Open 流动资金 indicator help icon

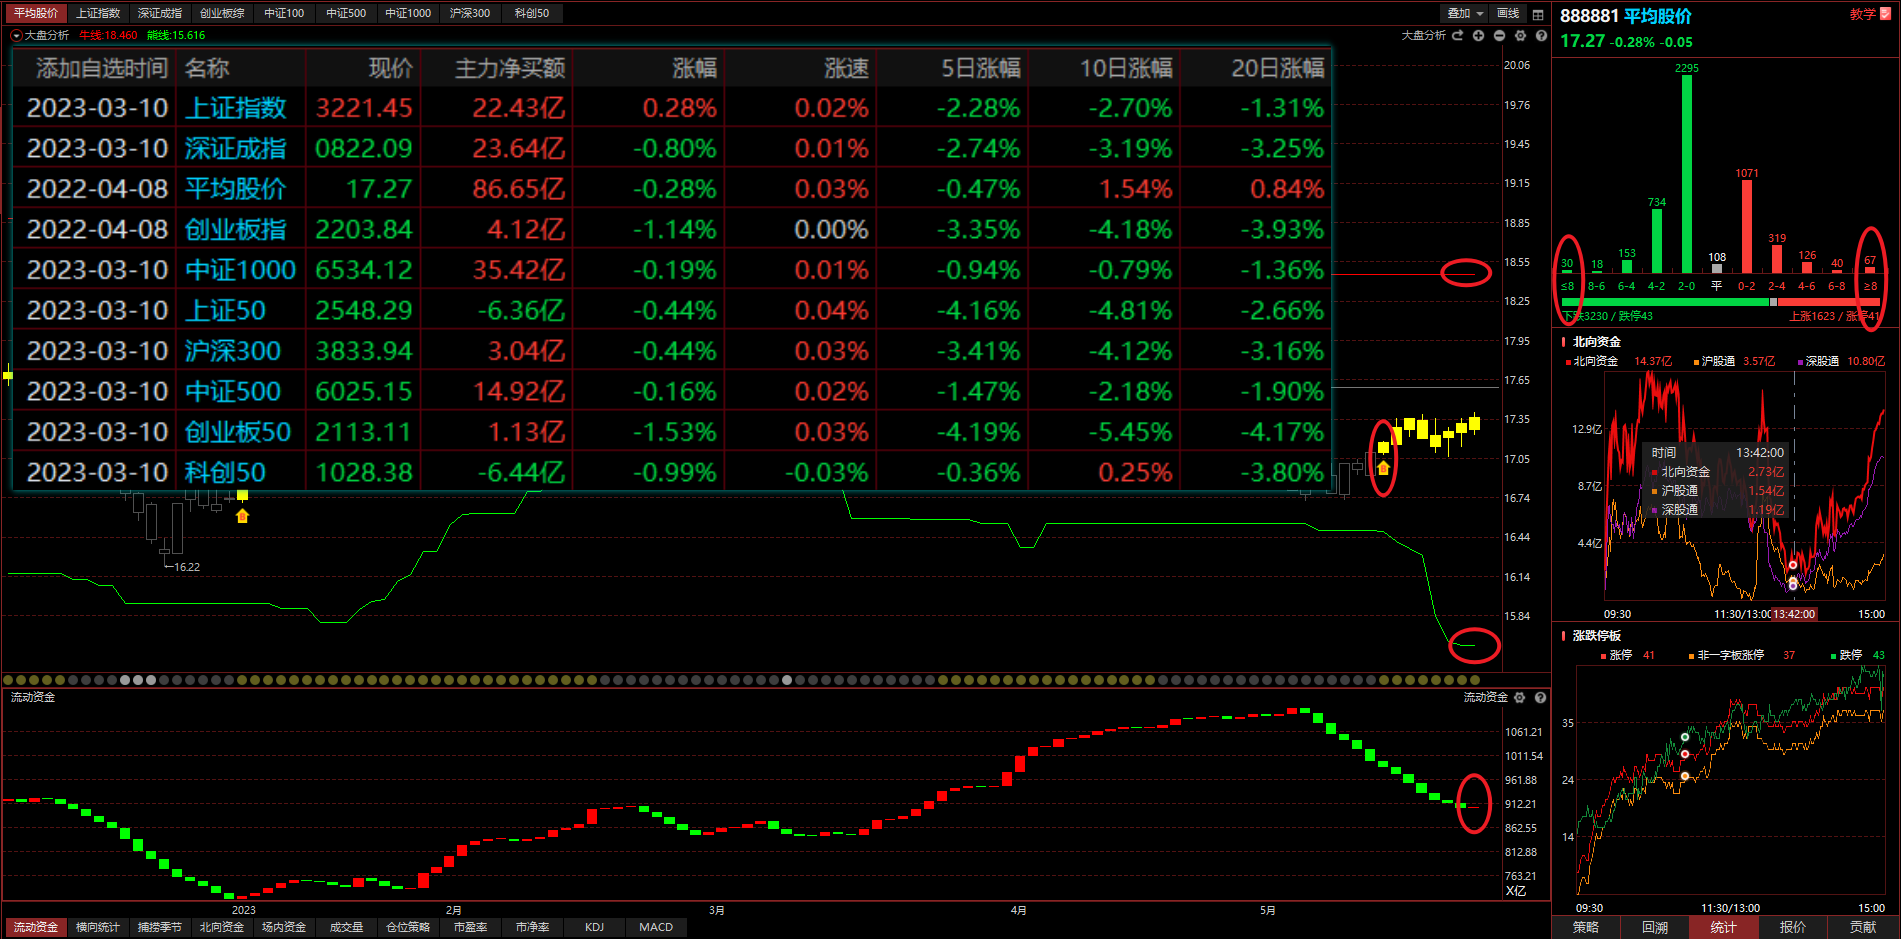pos(1541,697)
